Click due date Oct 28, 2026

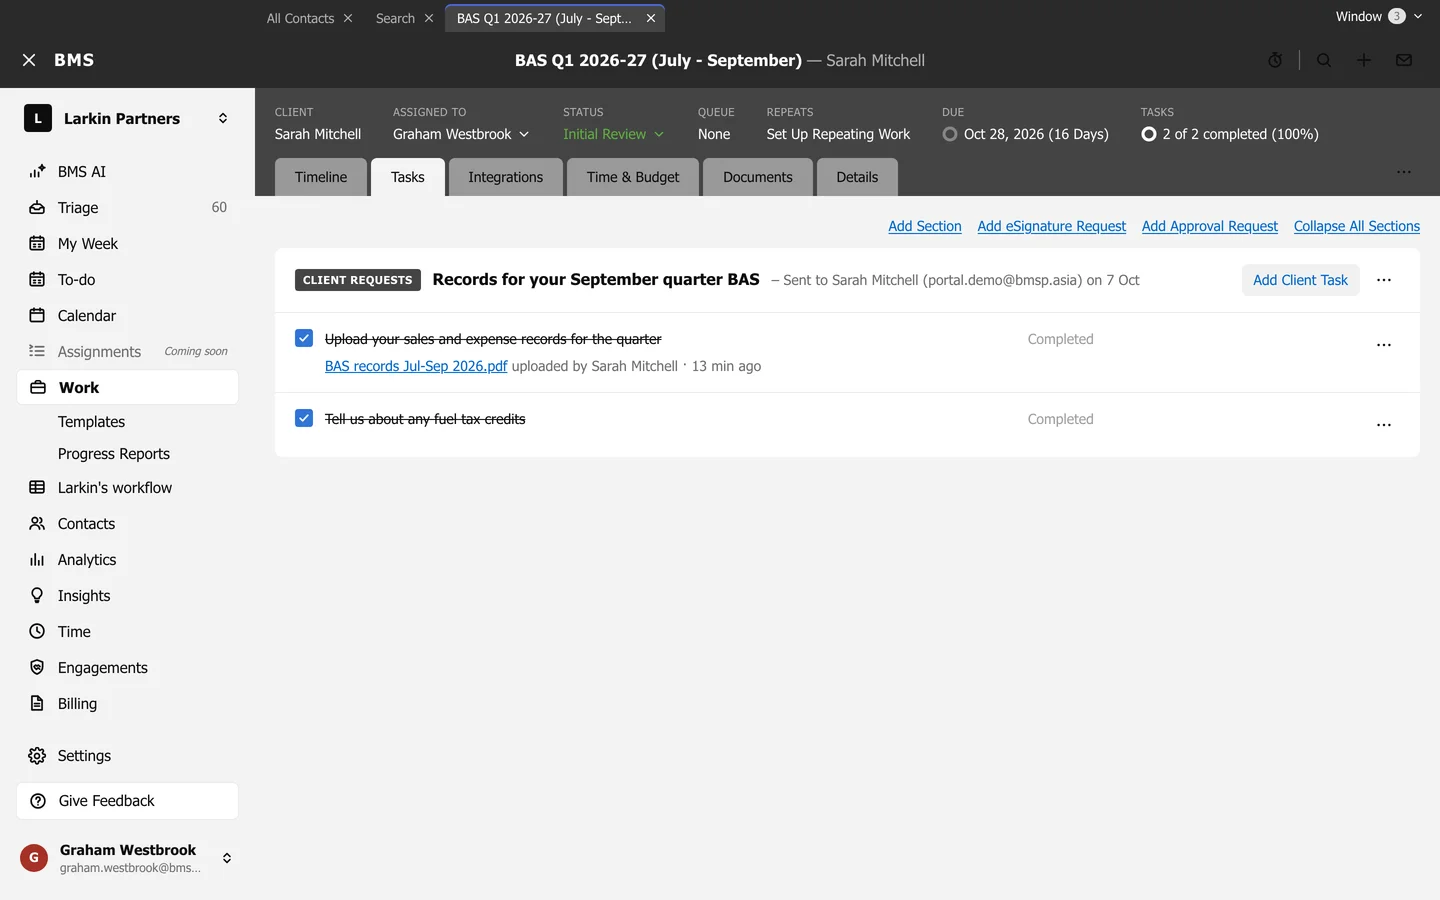pos(1036,134)
